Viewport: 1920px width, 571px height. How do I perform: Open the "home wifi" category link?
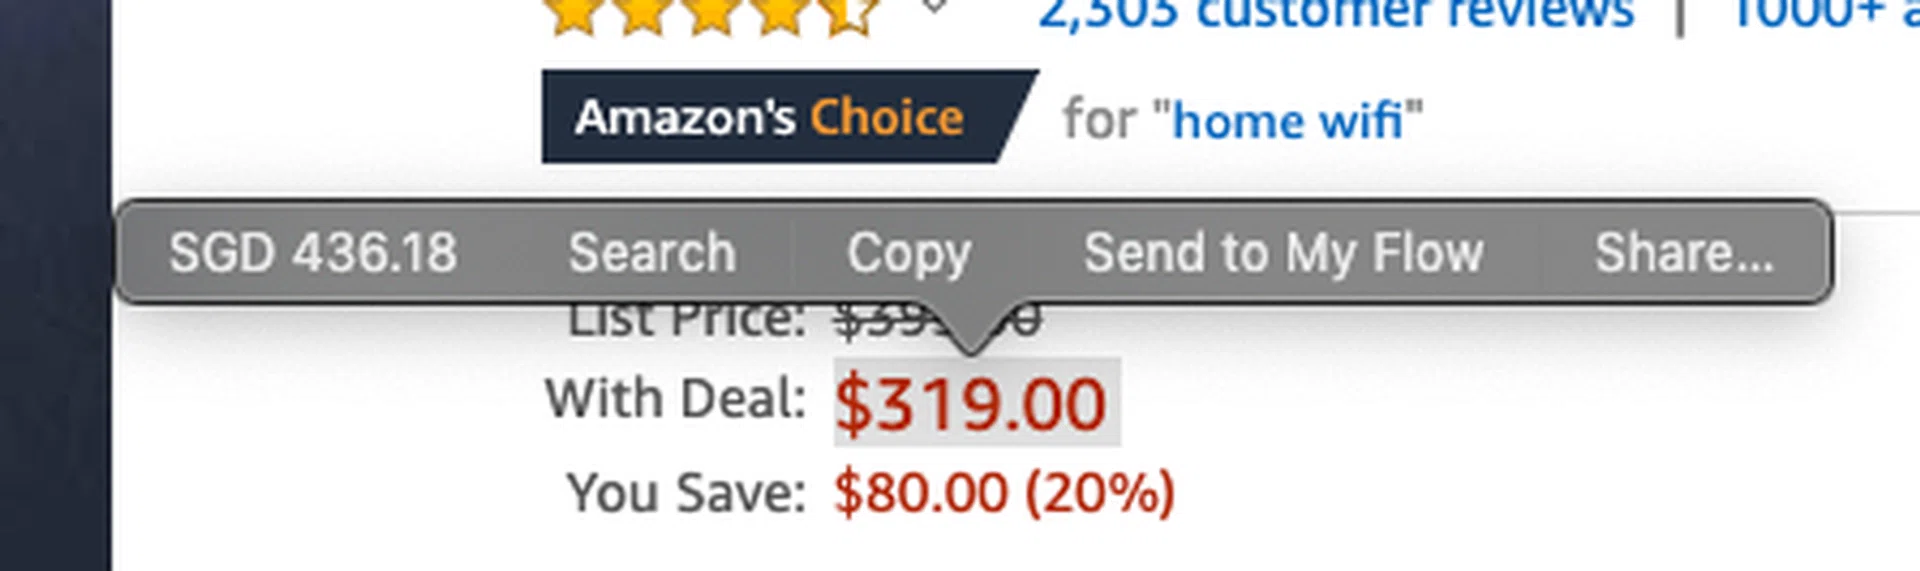point(1287,121)
